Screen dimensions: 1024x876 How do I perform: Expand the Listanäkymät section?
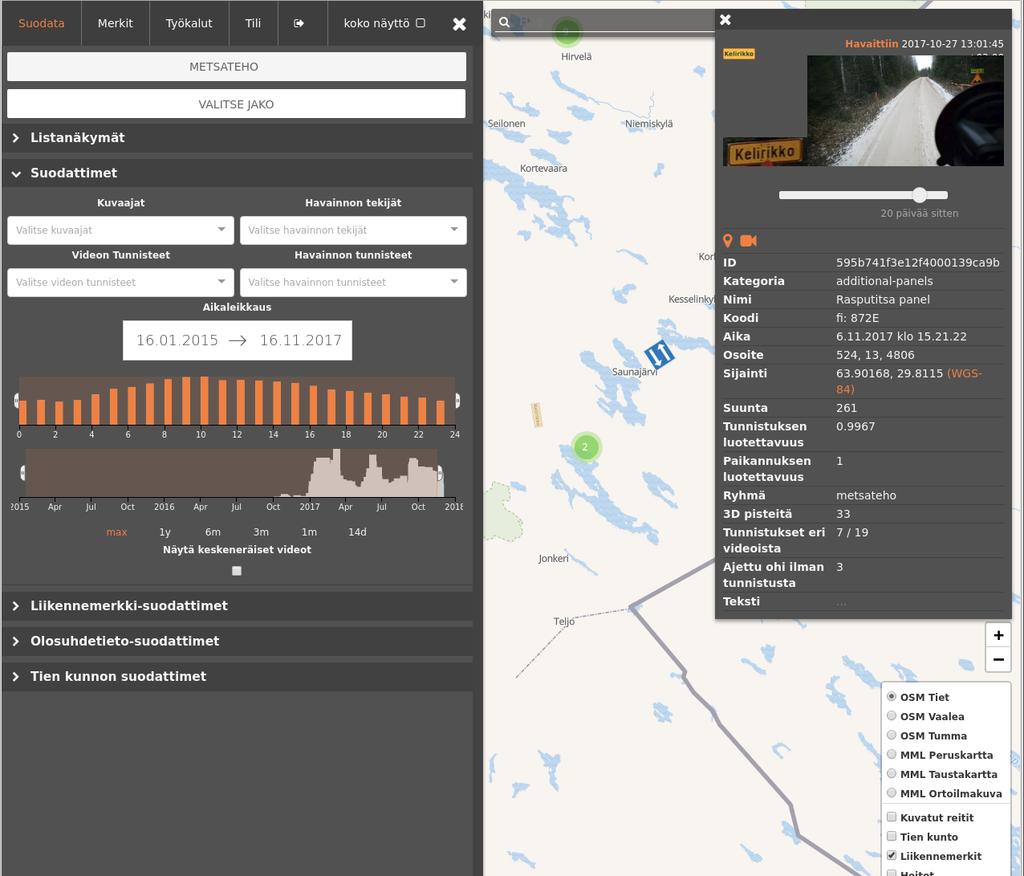pos(237,138)
